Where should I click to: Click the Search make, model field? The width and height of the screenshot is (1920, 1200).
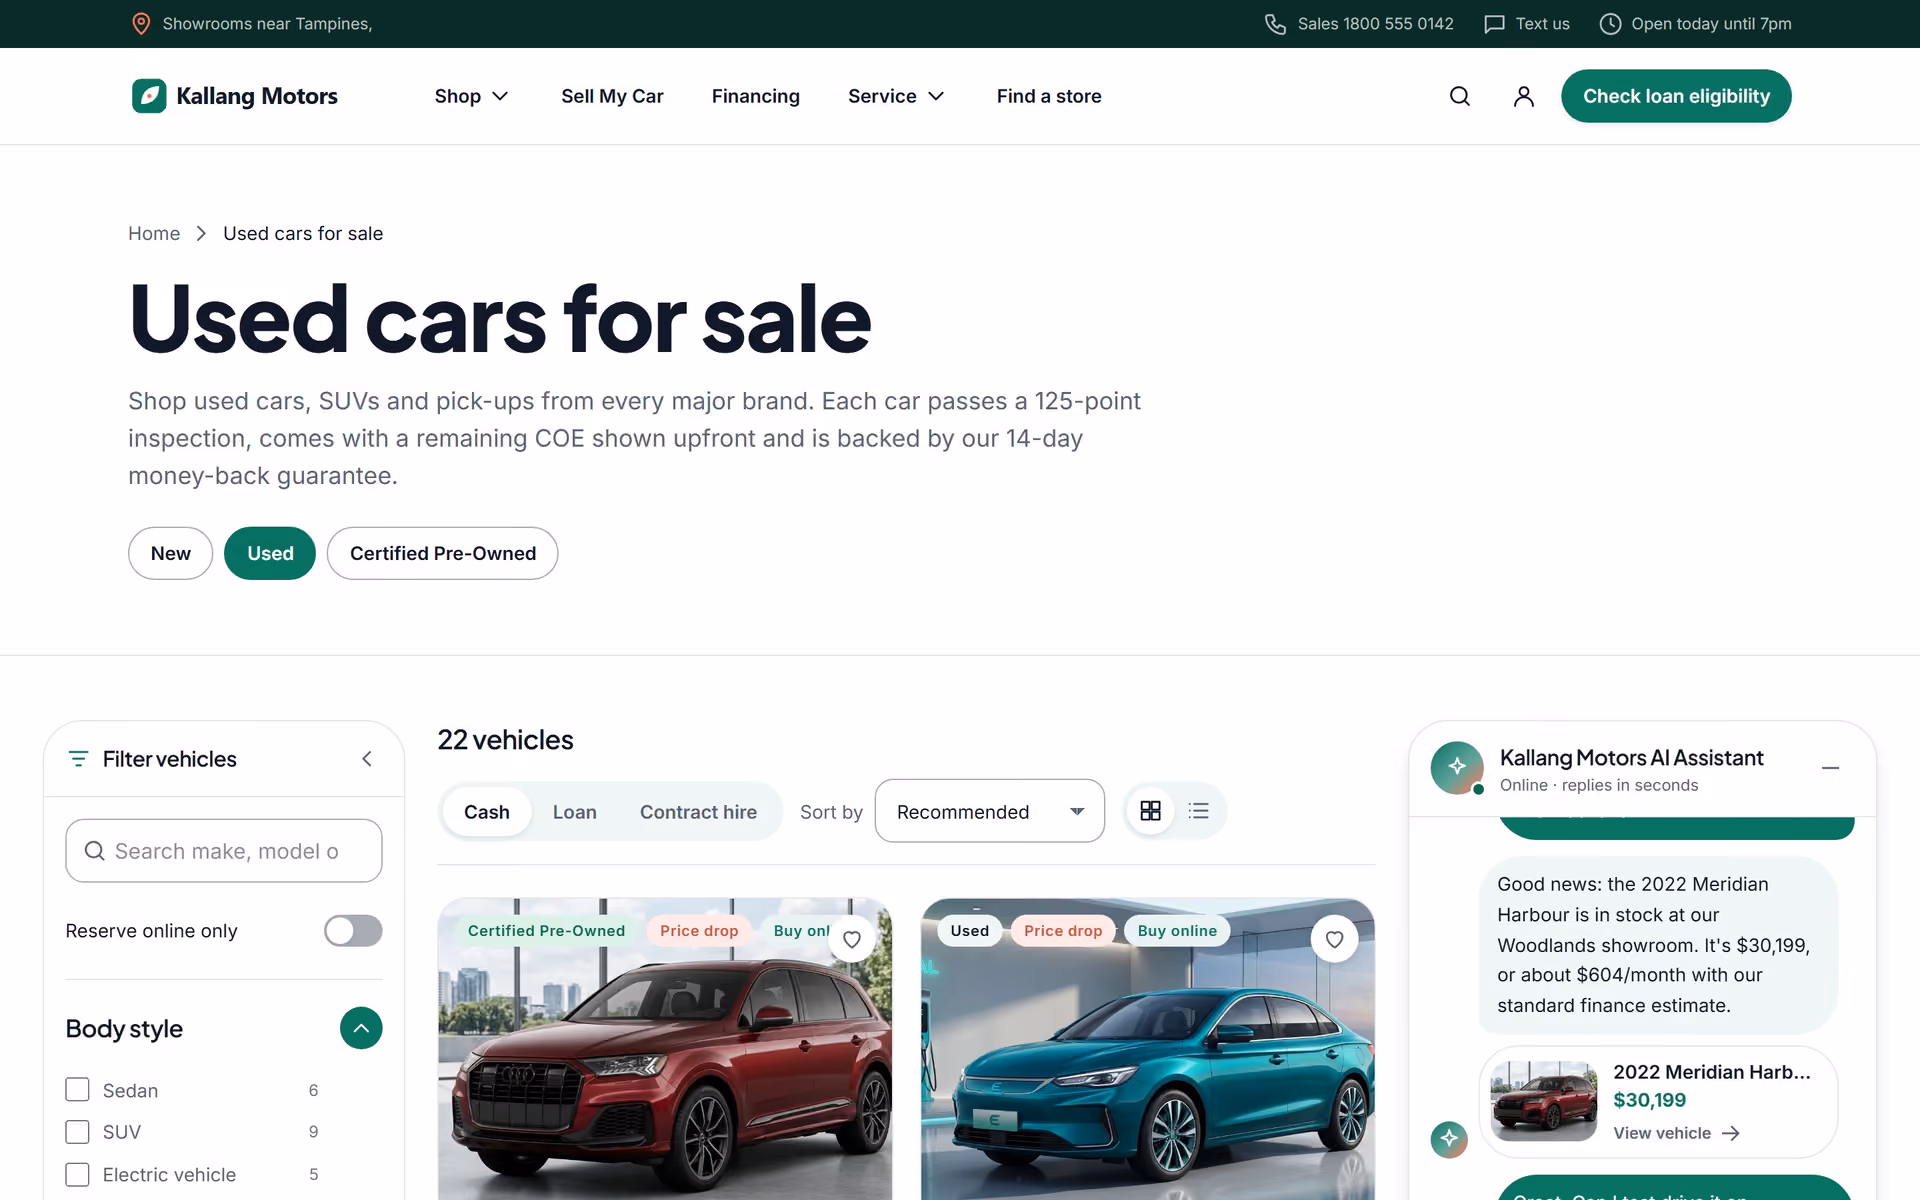pyautogui.click(x=224, y=851)
